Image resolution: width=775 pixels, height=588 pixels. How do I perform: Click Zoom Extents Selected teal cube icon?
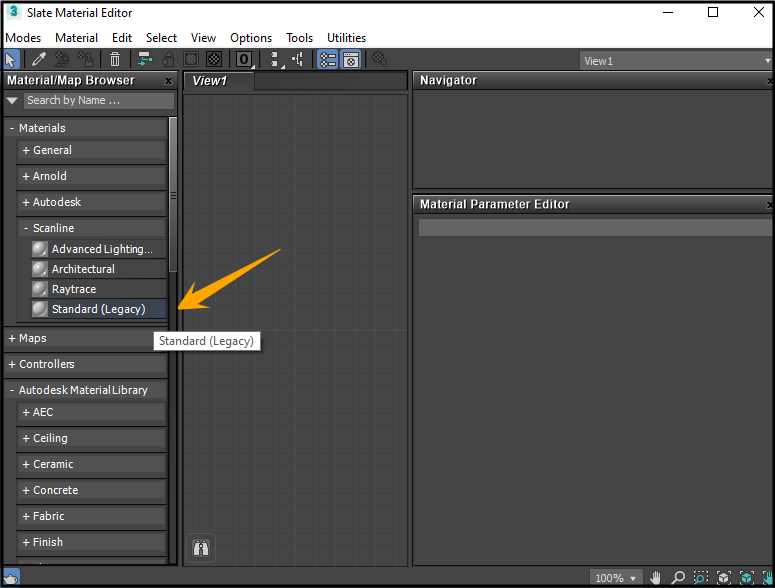pyautogui.click(x=746, y=577)
